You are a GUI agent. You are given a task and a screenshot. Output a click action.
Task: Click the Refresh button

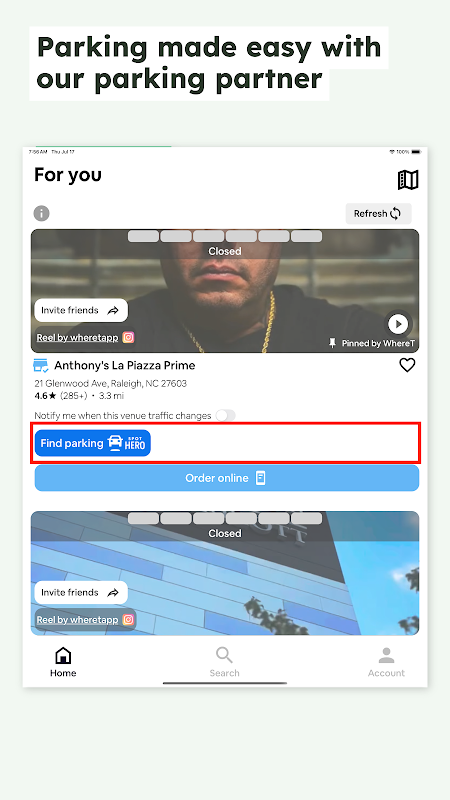378,213
